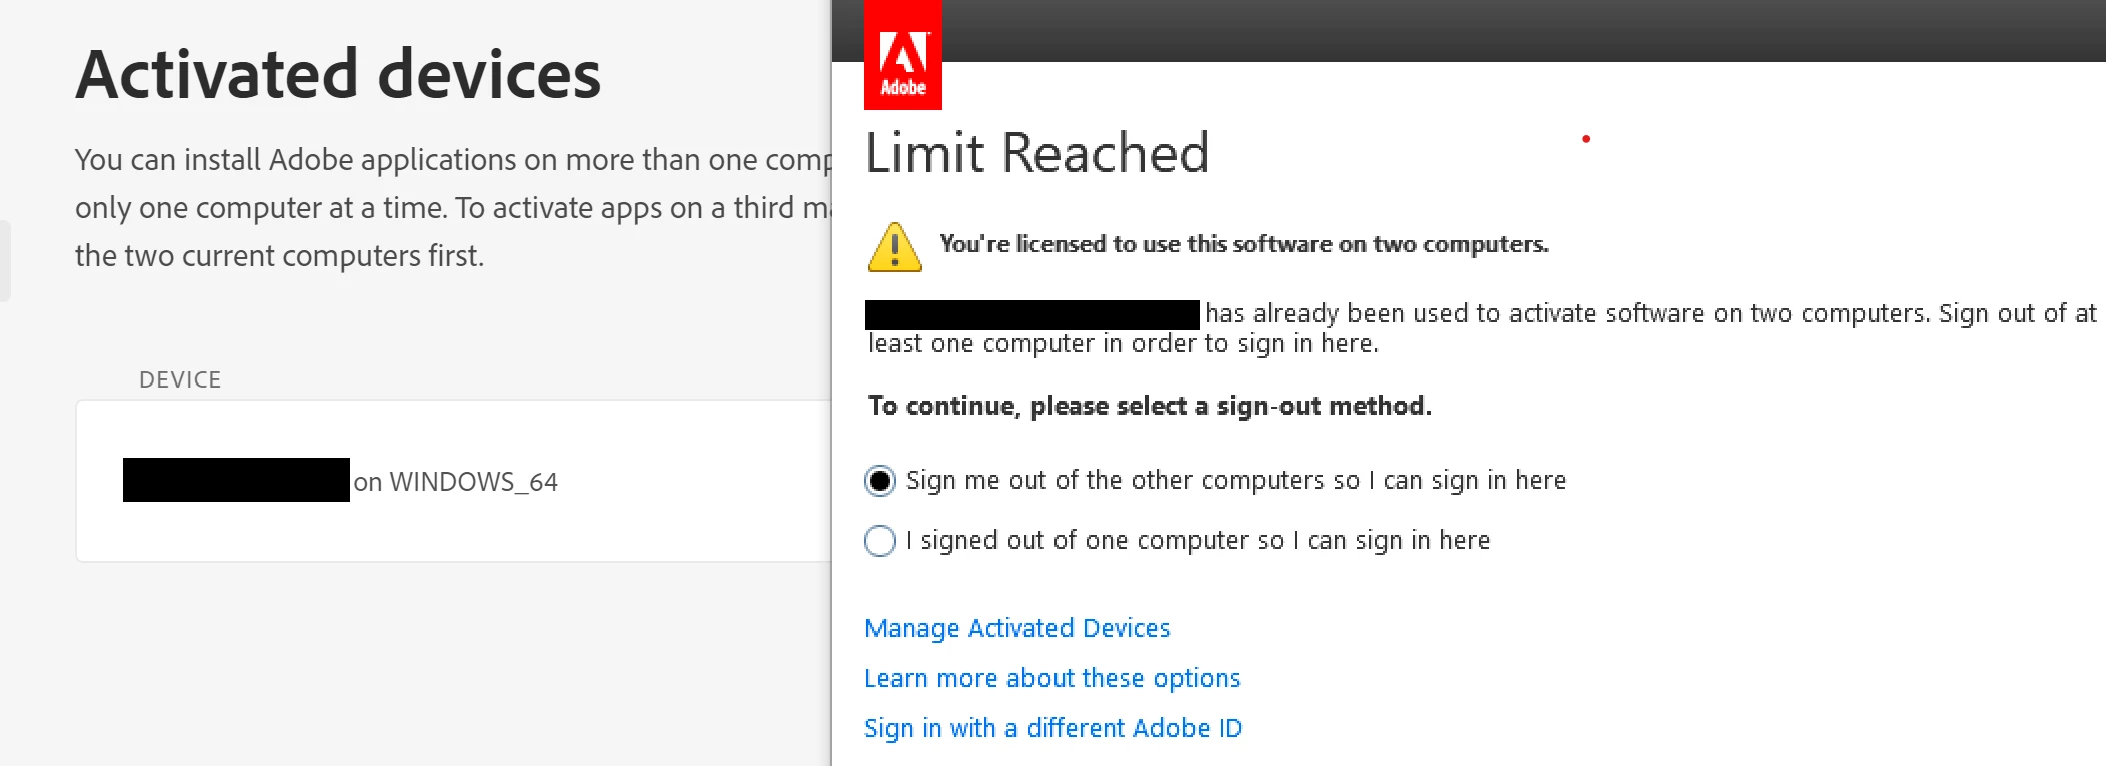Click the blacked-out device name
2106x766 pixels.
pos(236,480)
